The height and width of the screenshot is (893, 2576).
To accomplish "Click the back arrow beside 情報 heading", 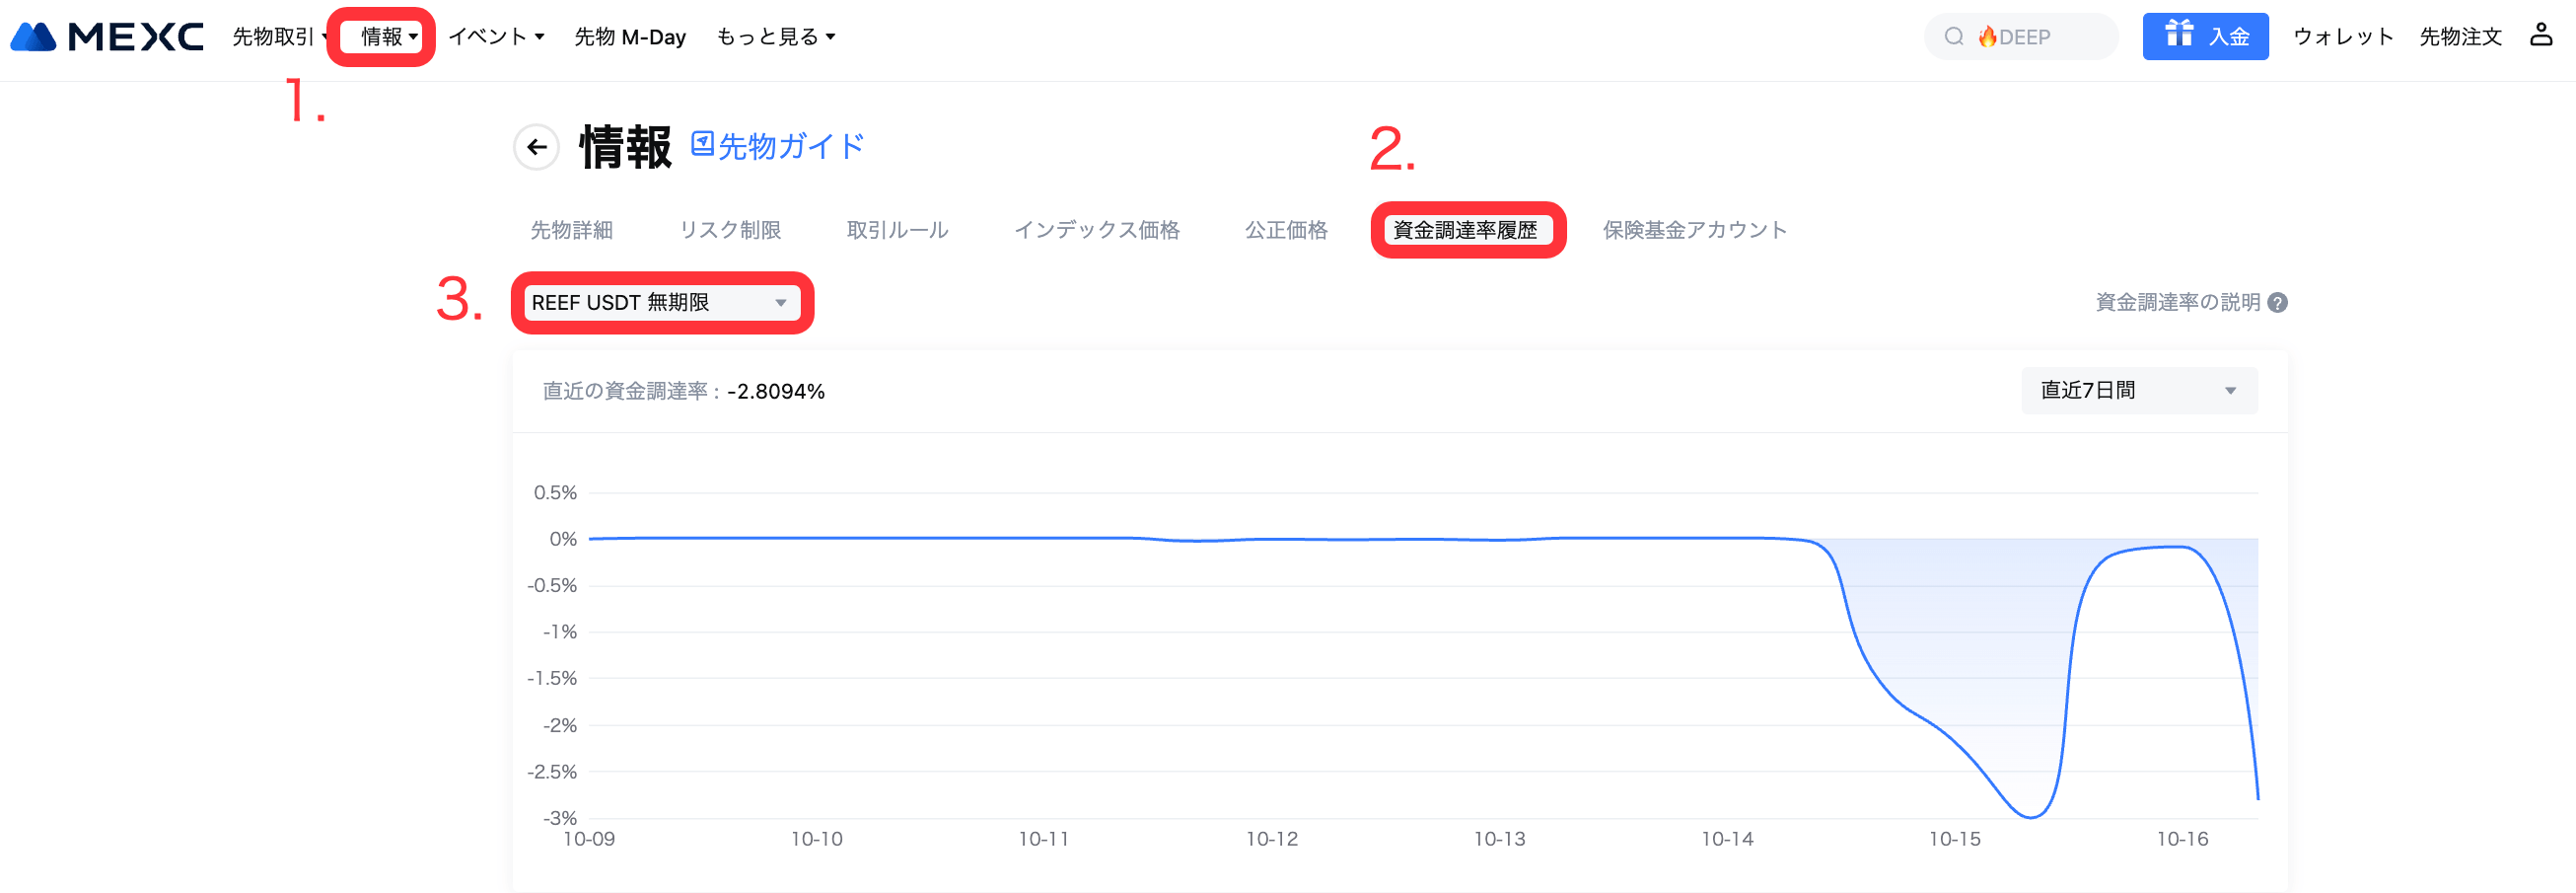I will 536,148.
